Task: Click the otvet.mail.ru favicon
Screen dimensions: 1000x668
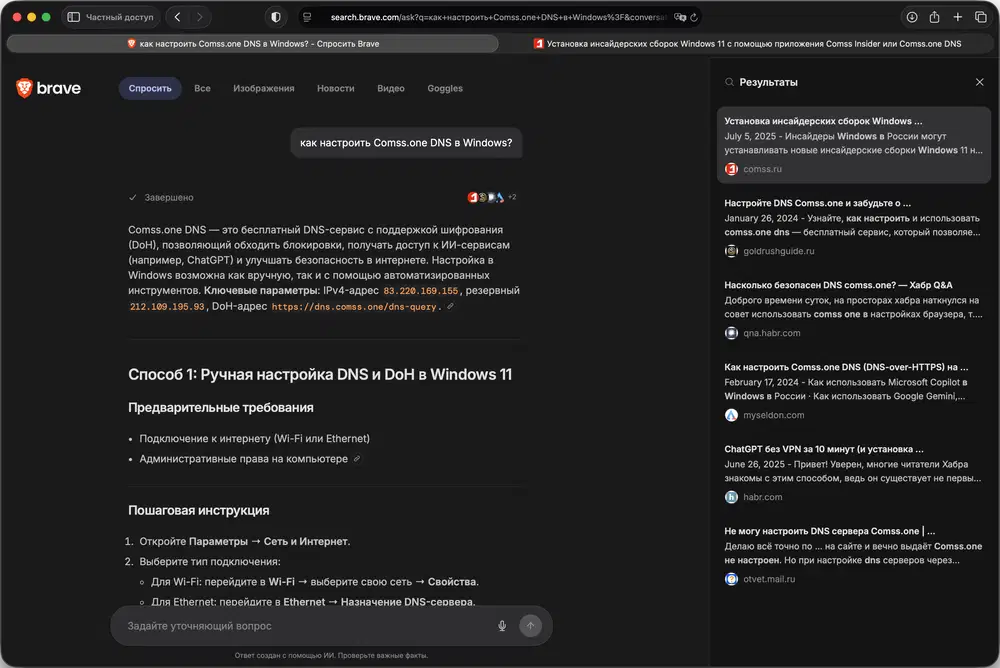Action: click(x=732, y=579)
